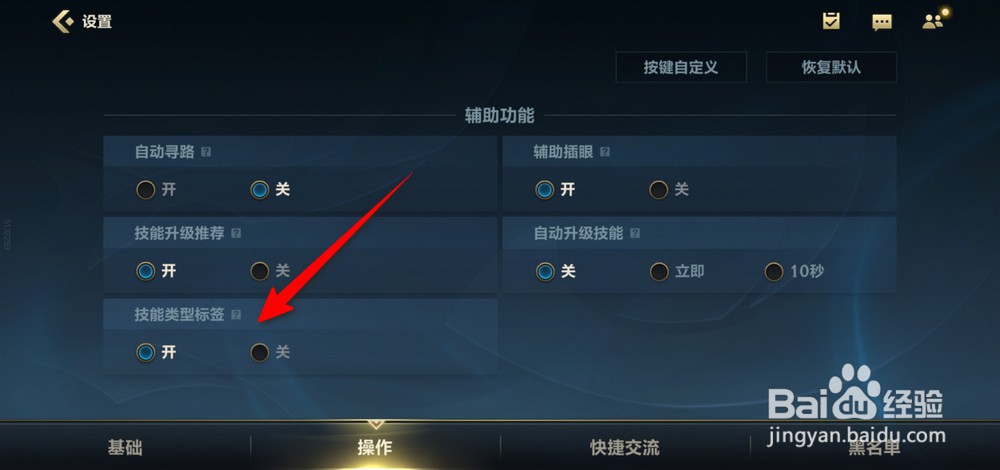The height and width of the screenshot is (470, 1000).
Task: Show help for 自动寻路 question mark
Action: click(205, 152)
